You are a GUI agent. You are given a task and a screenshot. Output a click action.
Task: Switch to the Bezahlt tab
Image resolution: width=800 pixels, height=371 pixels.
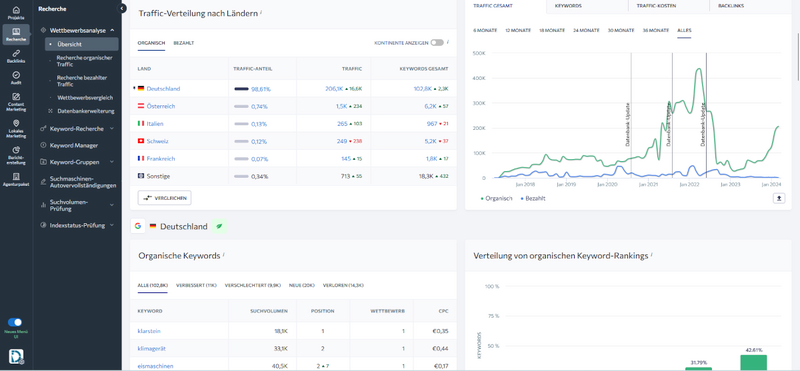click(184, 43)
